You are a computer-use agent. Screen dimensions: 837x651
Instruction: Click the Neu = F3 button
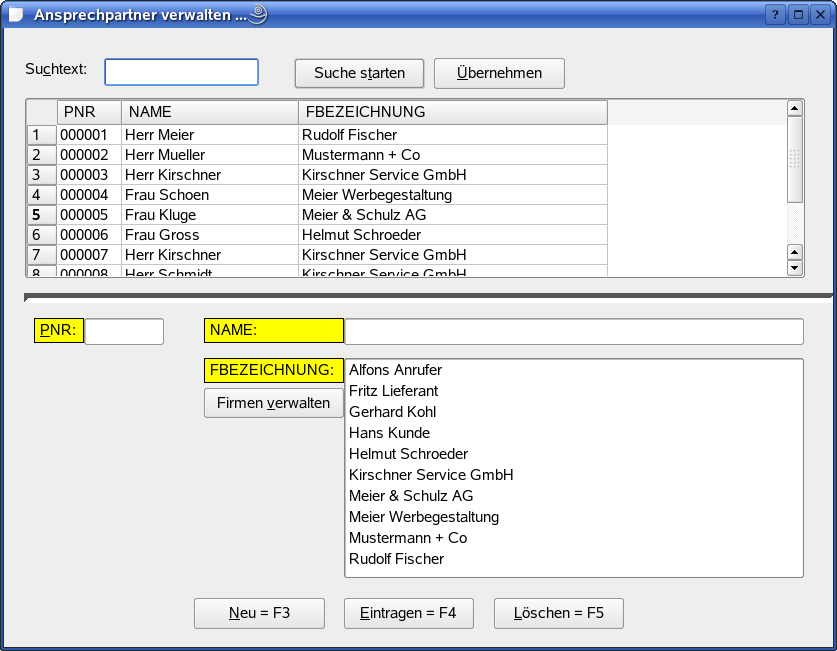click(x=259, y=613)
